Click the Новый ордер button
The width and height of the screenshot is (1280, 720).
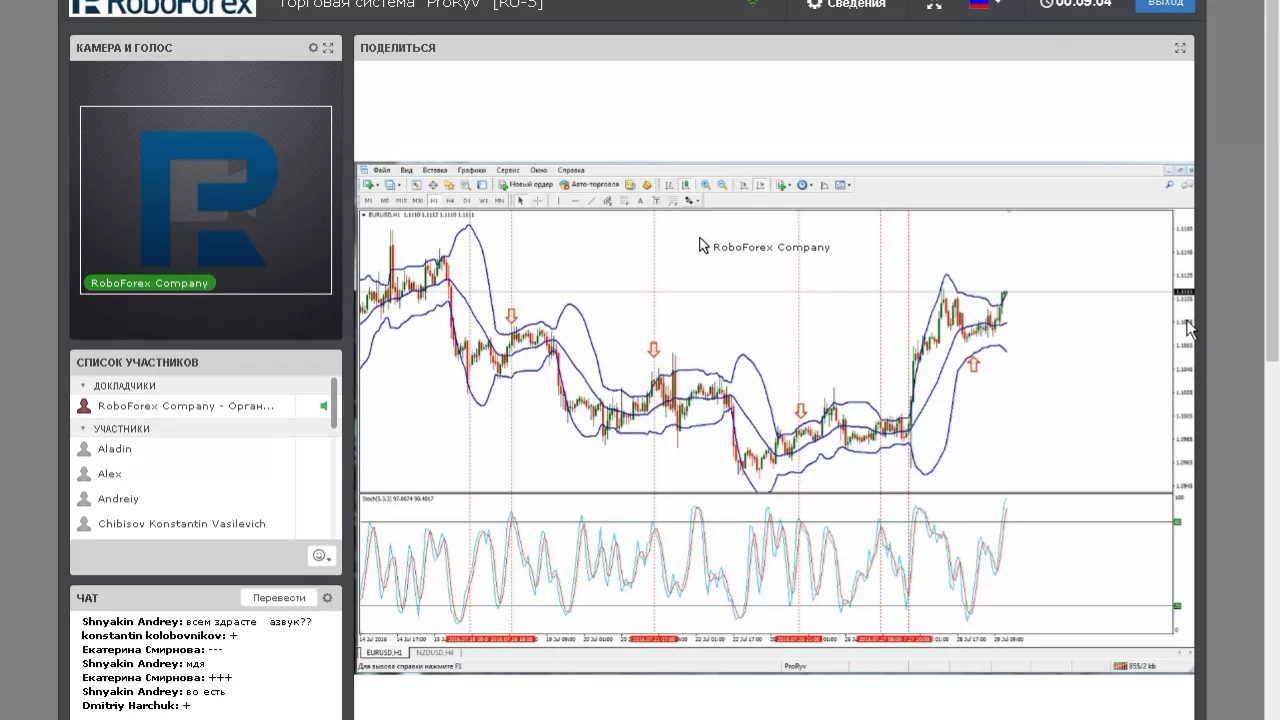coord(526,185)
